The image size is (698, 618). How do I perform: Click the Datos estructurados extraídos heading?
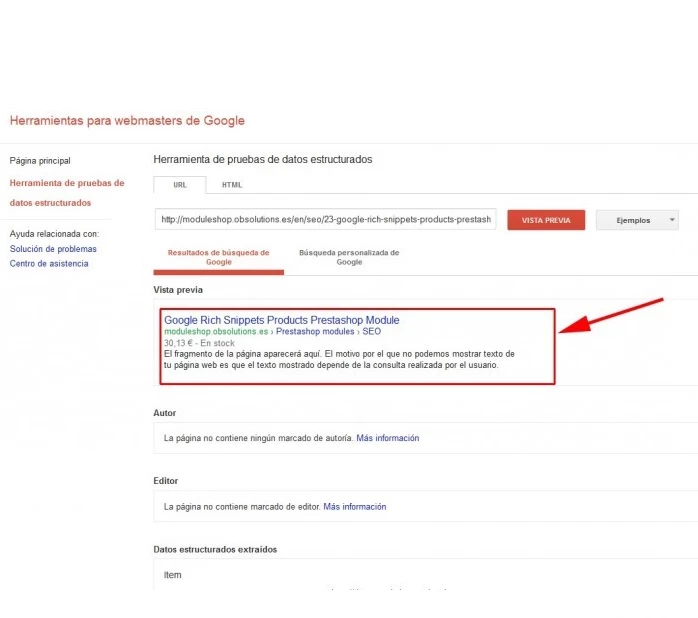click(x=215, y=549)
